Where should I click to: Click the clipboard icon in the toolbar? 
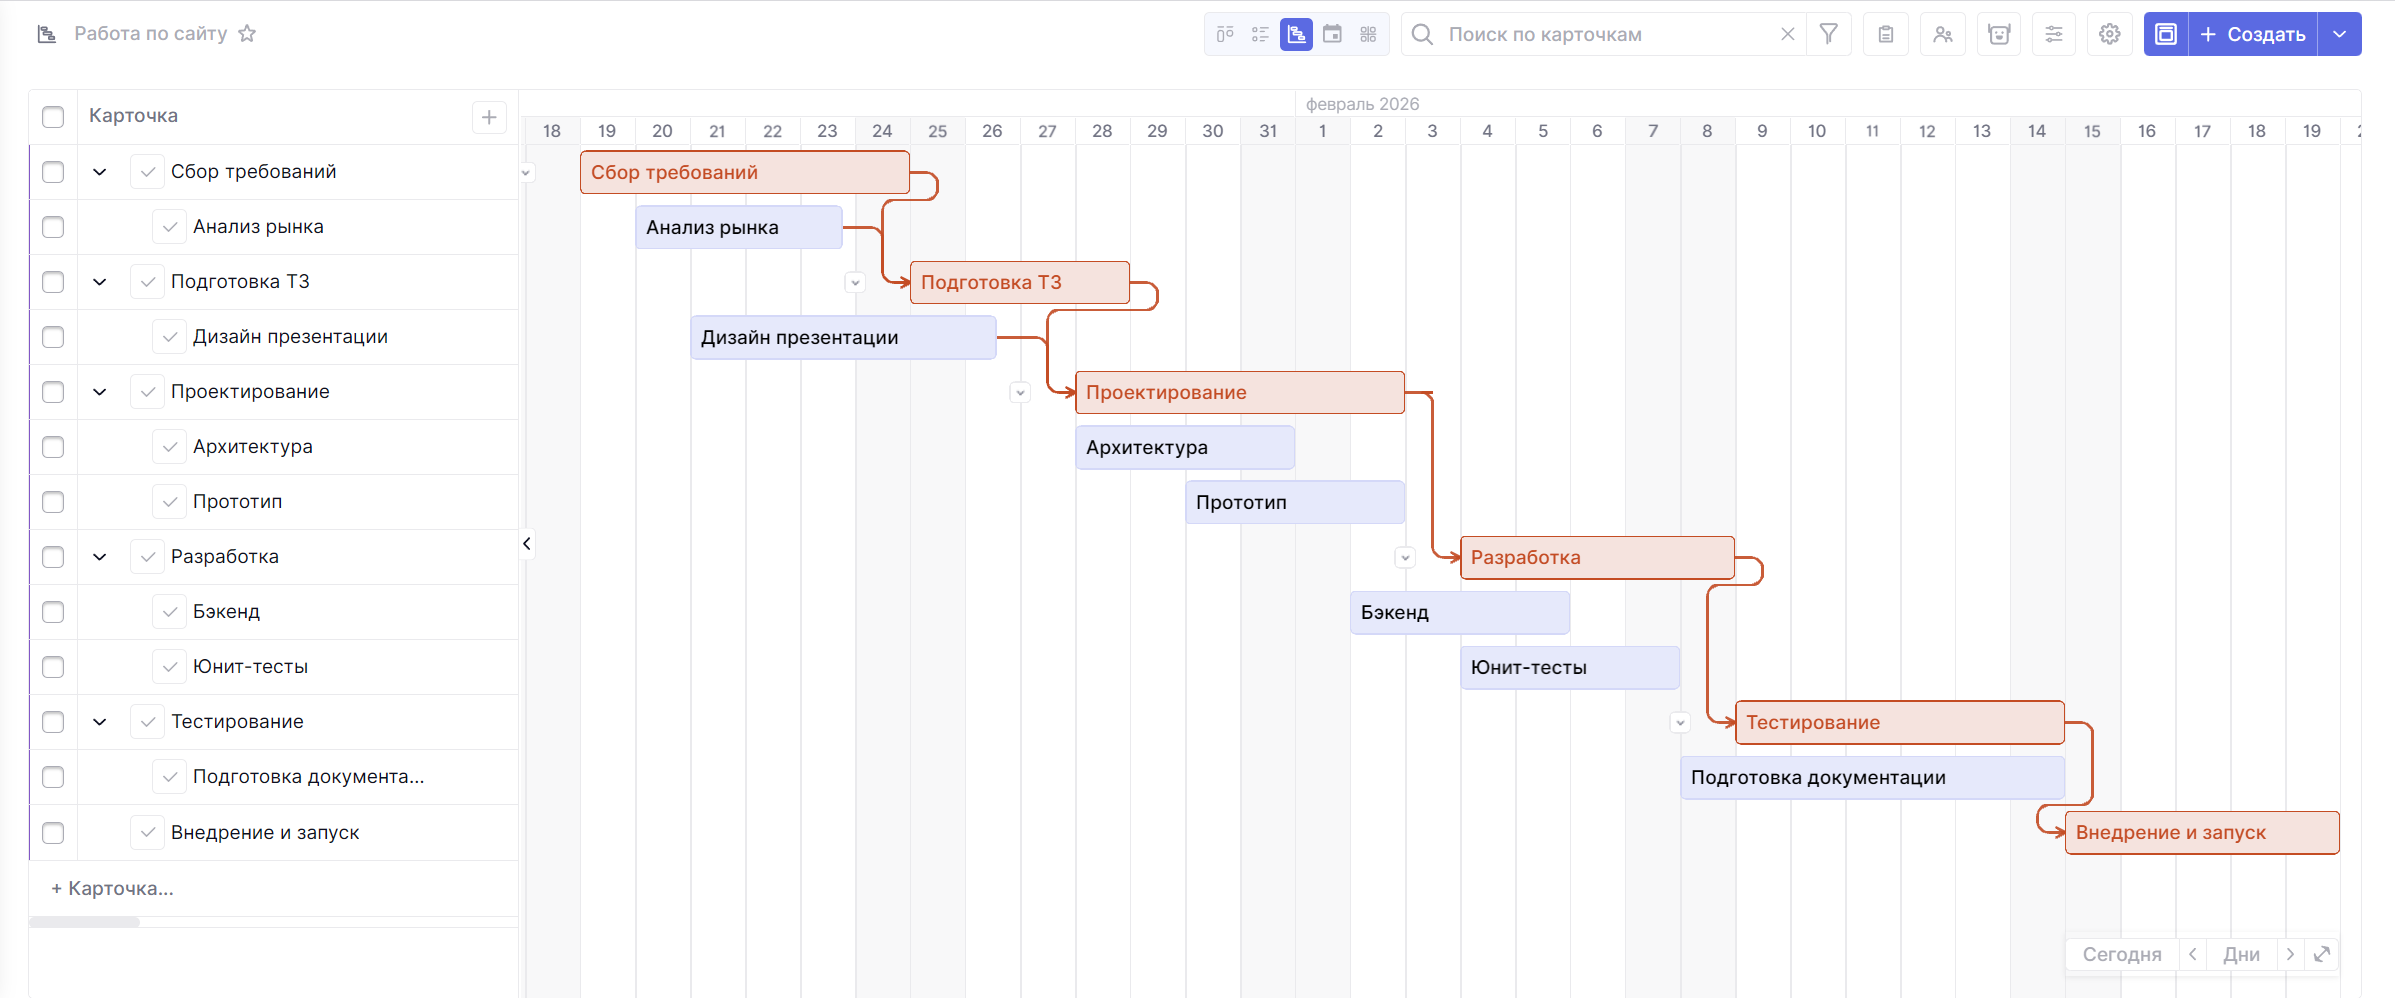point(1885,34)
